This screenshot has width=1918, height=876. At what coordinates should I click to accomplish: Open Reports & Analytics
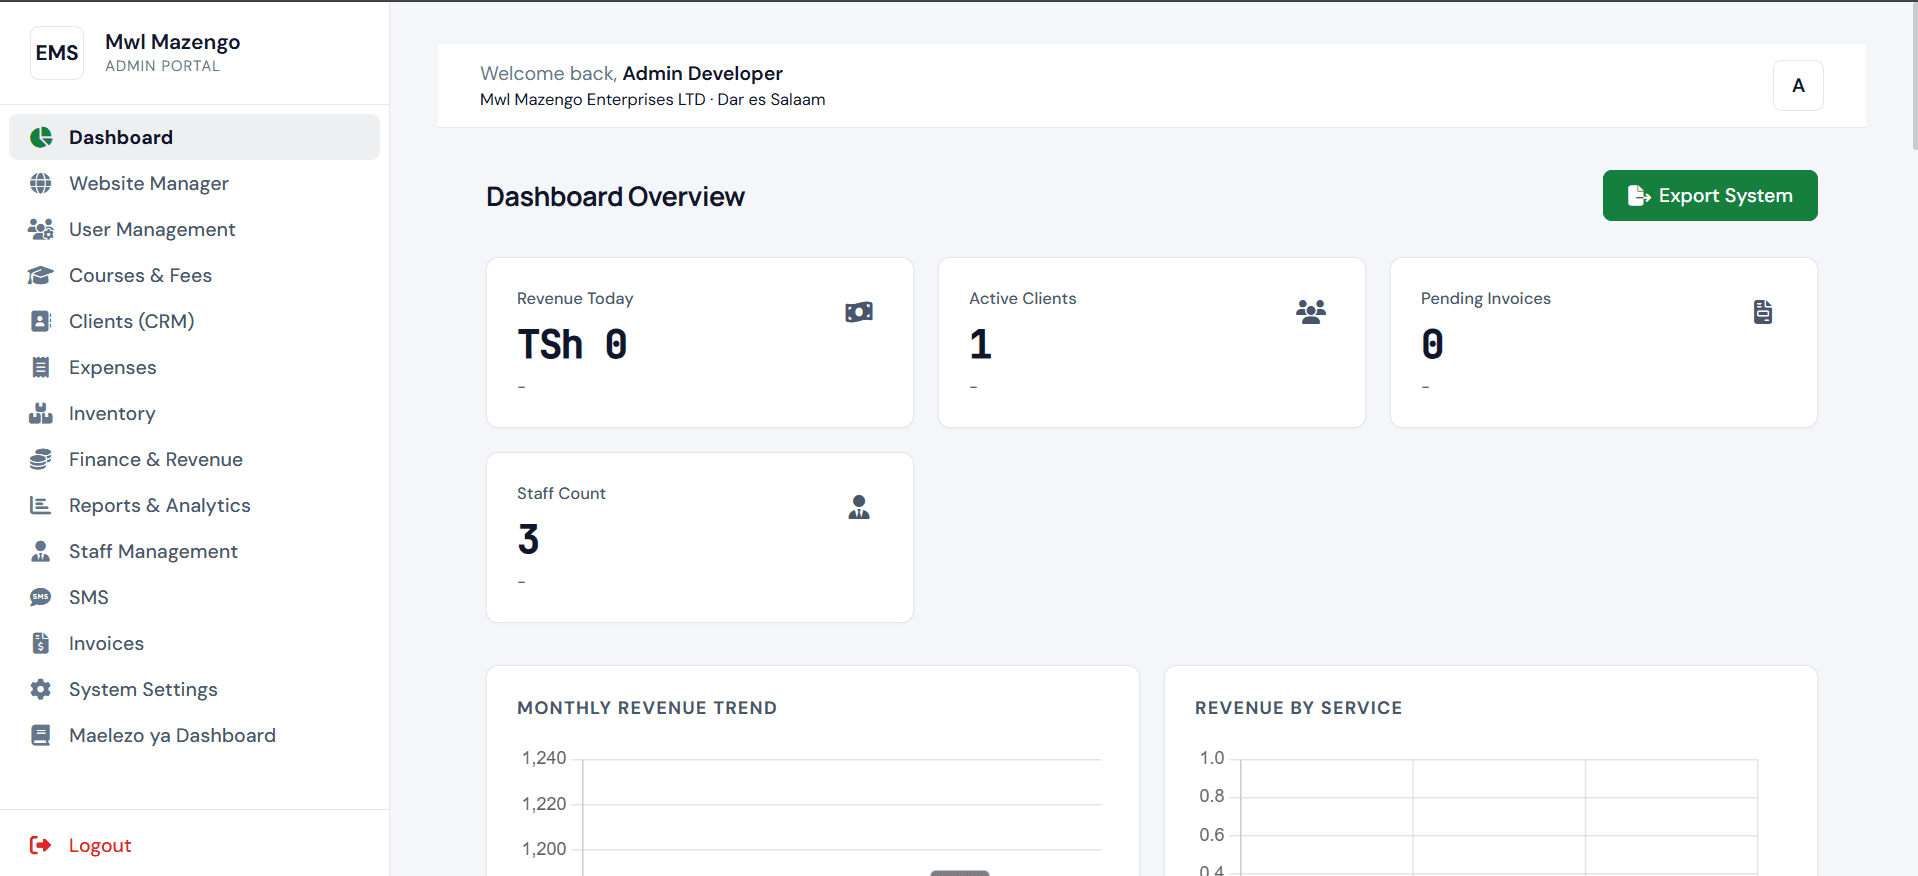click(x=194, y=505)
